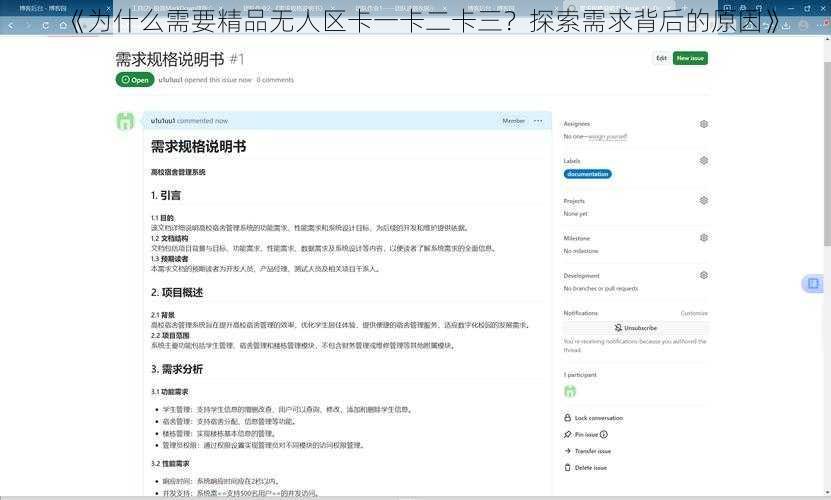Viewport: 831px width, 500px height.
Task: Click the Edit button for the issue title
Action: click(661, 58)
